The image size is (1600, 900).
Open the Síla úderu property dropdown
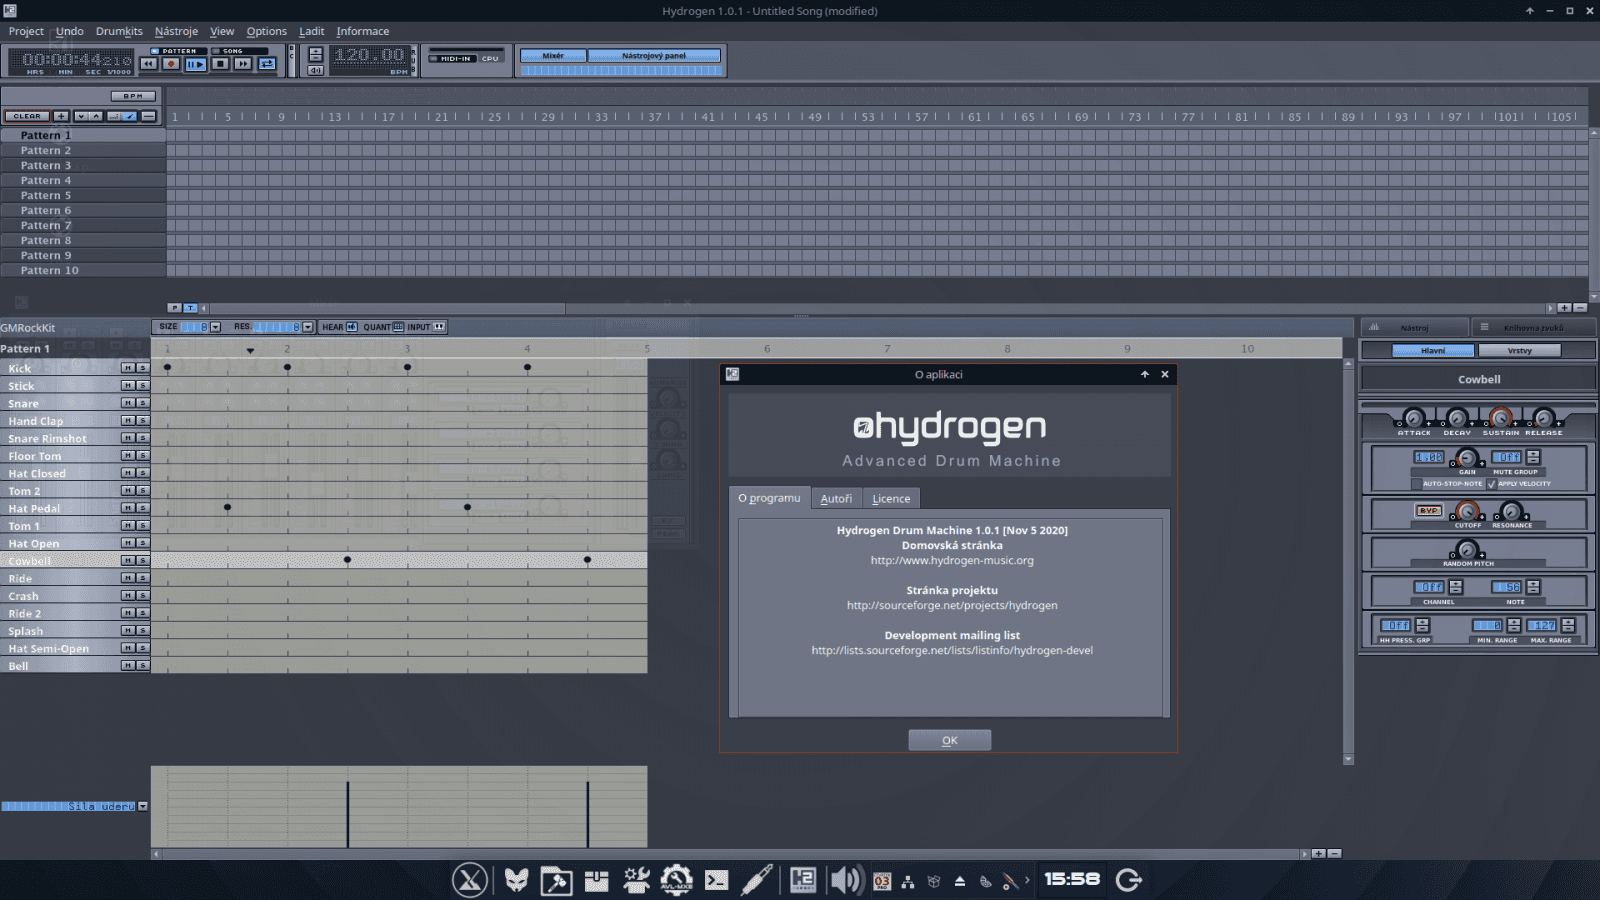143,806
